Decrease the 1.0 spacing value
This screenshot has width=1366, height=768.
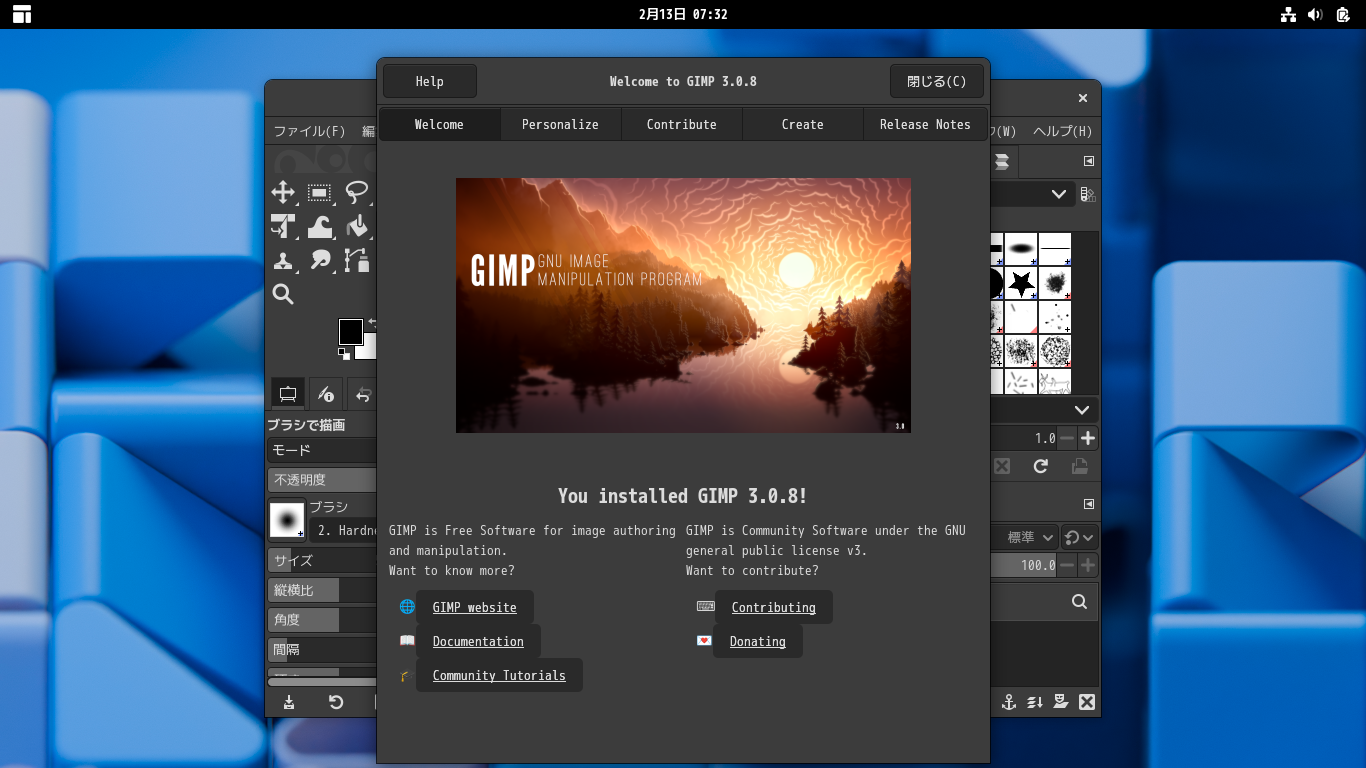click(x=1067, y=438)
